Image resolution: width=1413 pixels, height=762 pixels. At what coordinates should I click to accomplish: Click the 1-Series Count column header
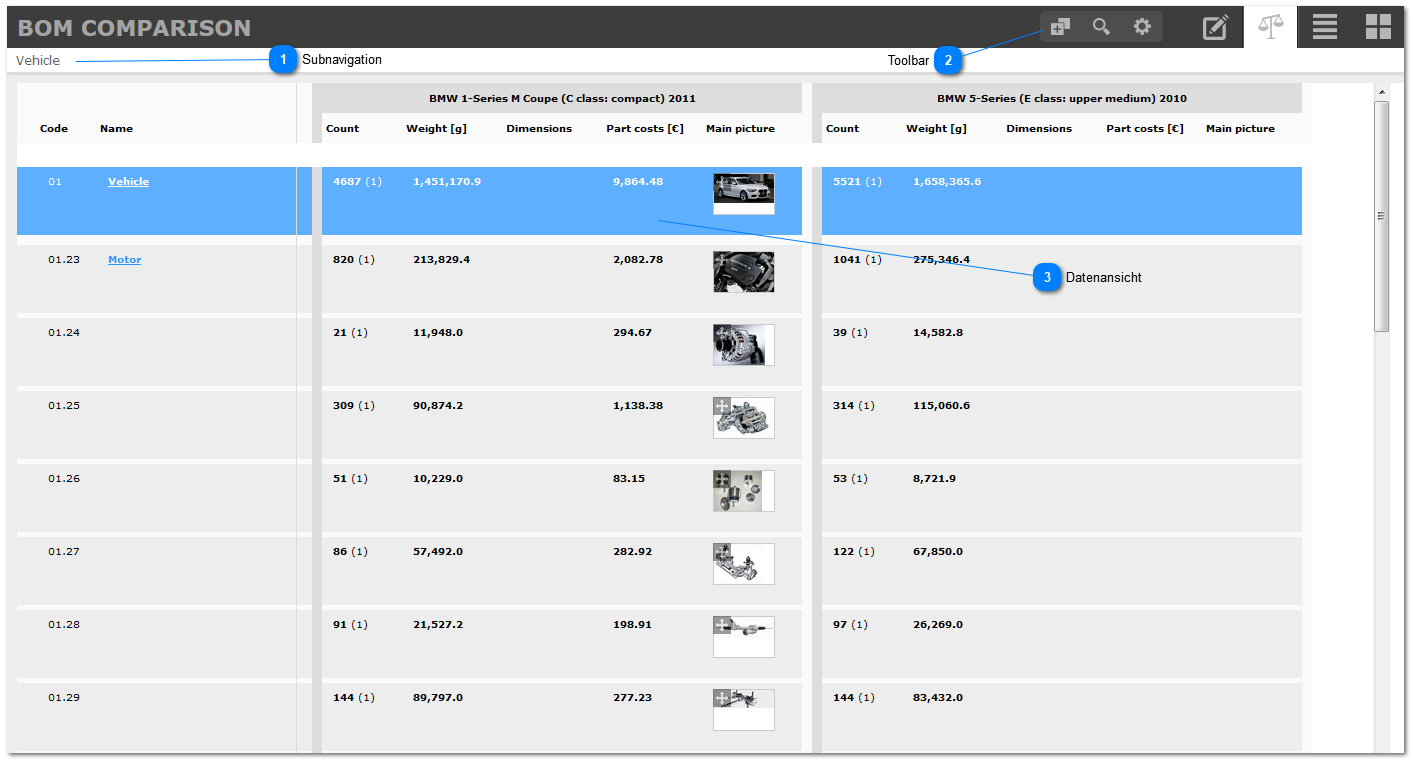tap(342, 128)
